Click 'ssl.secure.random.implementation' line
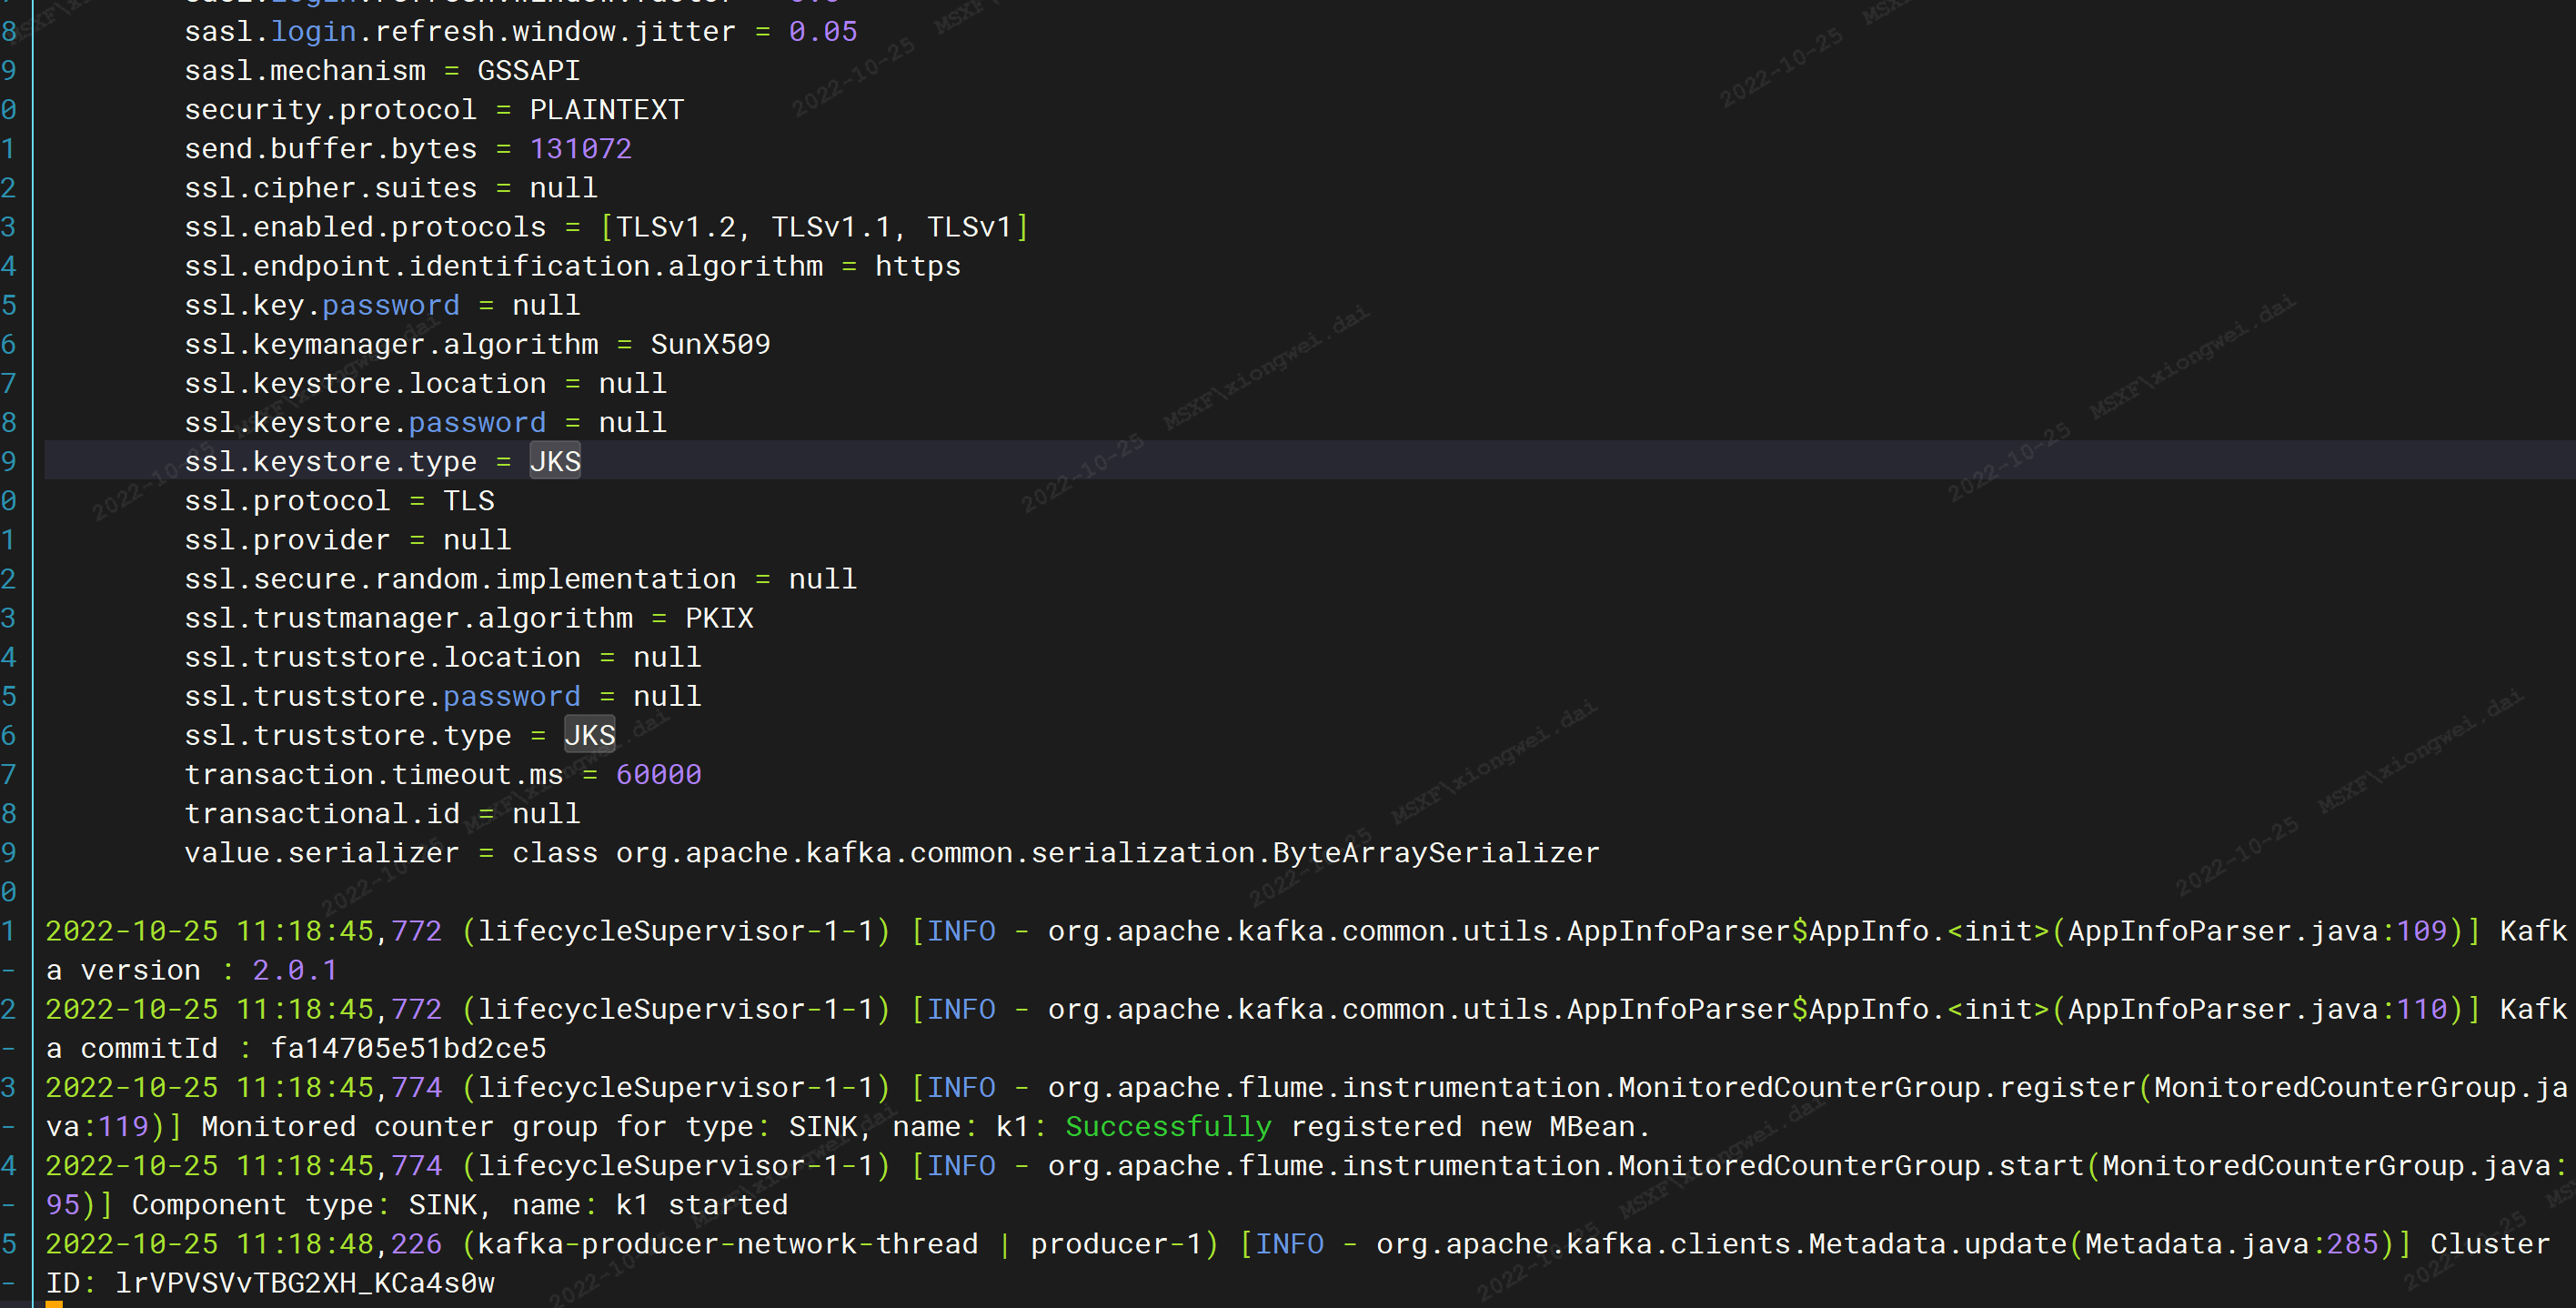The height and width of the screenshot is (1308, 2576). click(520, 579)
